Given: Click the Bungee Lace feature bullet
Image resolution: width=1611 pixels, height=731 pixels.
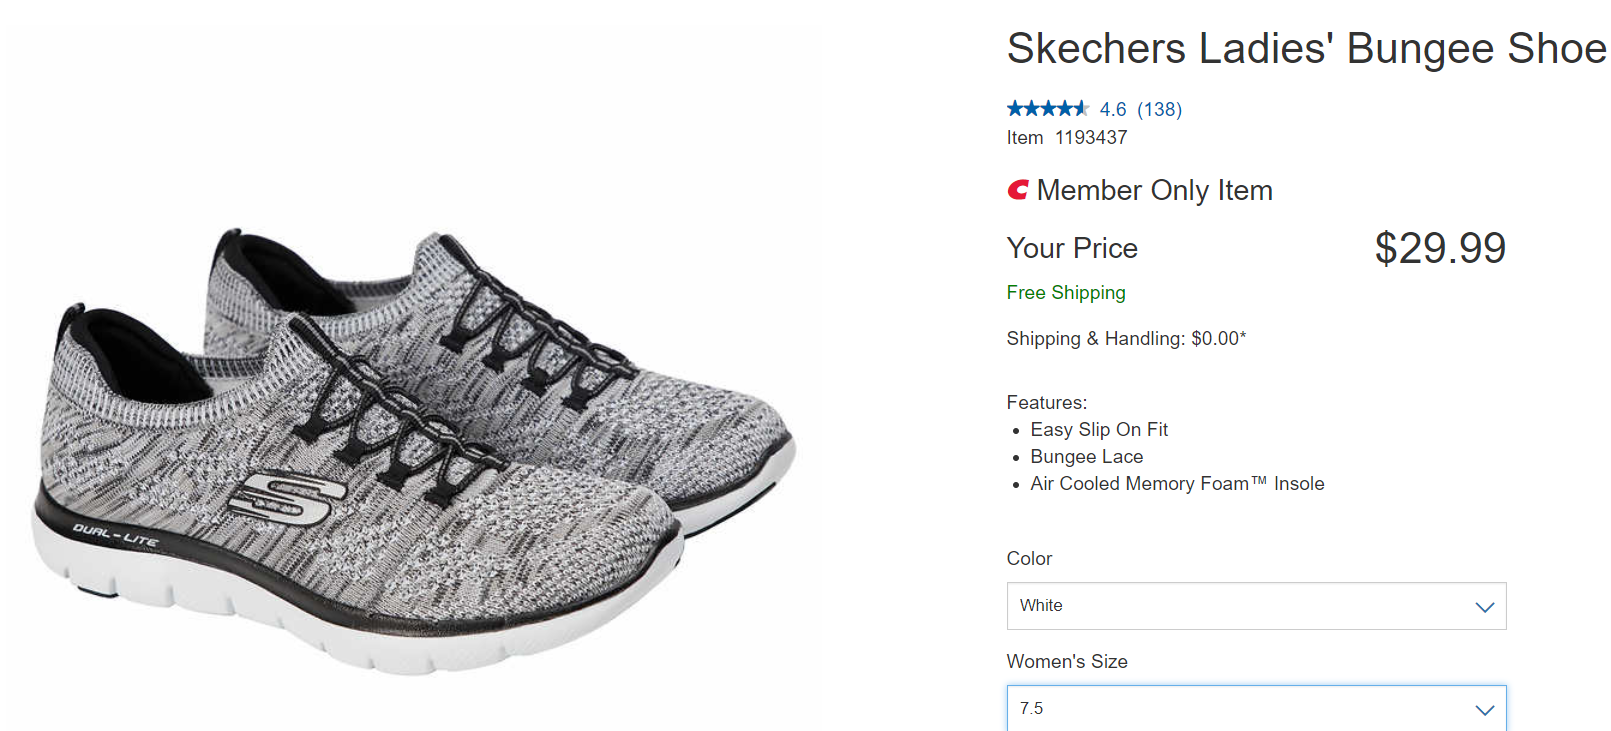Looking at the screenshot, I should [1086, 457].
